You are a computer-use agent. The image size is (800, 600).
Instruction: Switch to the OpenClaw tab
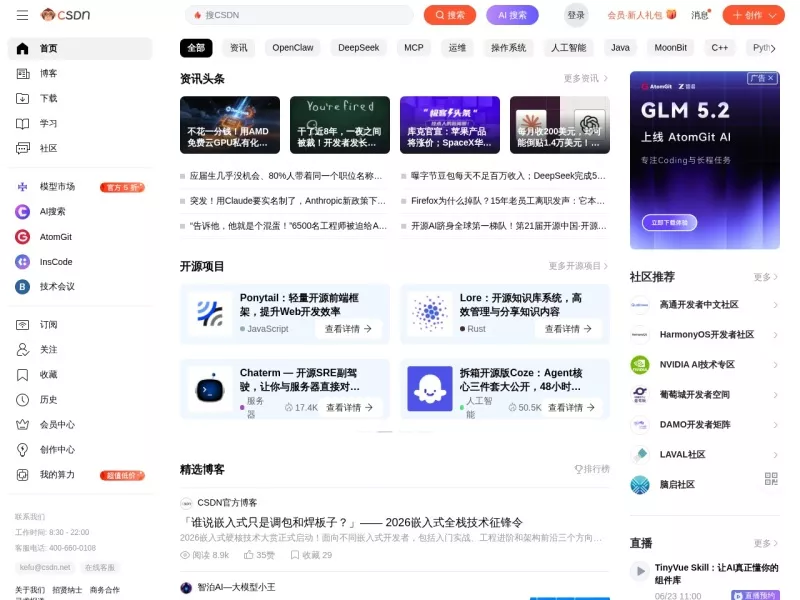click(x=293, y=48)
